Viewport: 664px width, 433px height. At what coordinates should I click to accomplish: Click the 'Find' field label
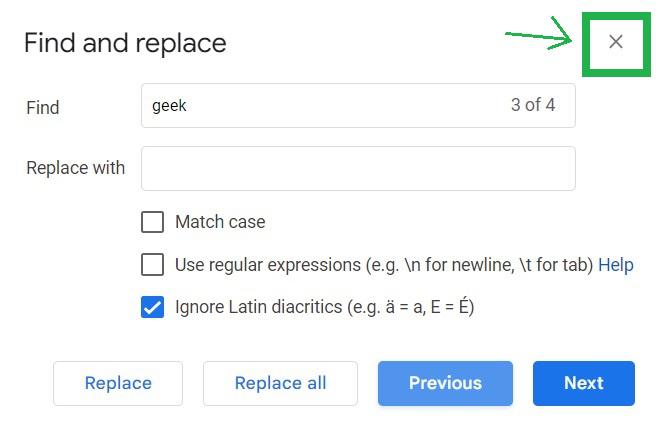(43, 107)
